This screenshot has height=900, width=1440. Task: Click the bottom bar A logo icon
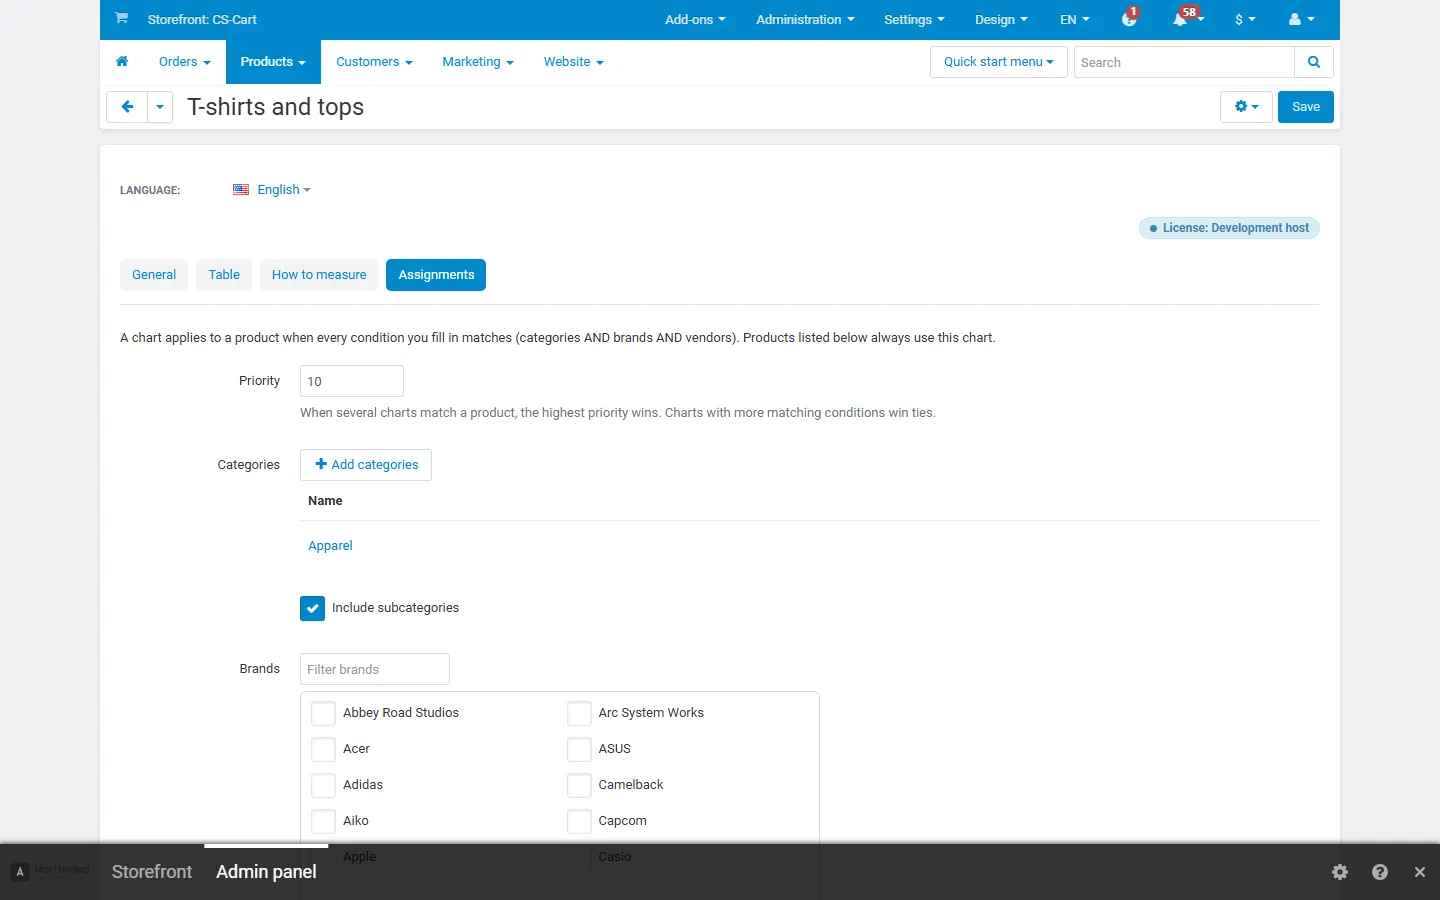click(x=20, y=872)
